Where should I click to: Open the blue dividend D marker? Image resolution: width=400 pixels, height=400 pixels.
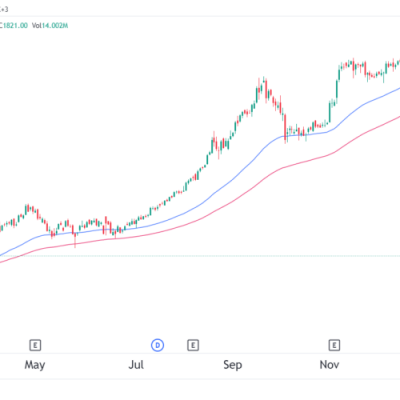click(157, 345)
